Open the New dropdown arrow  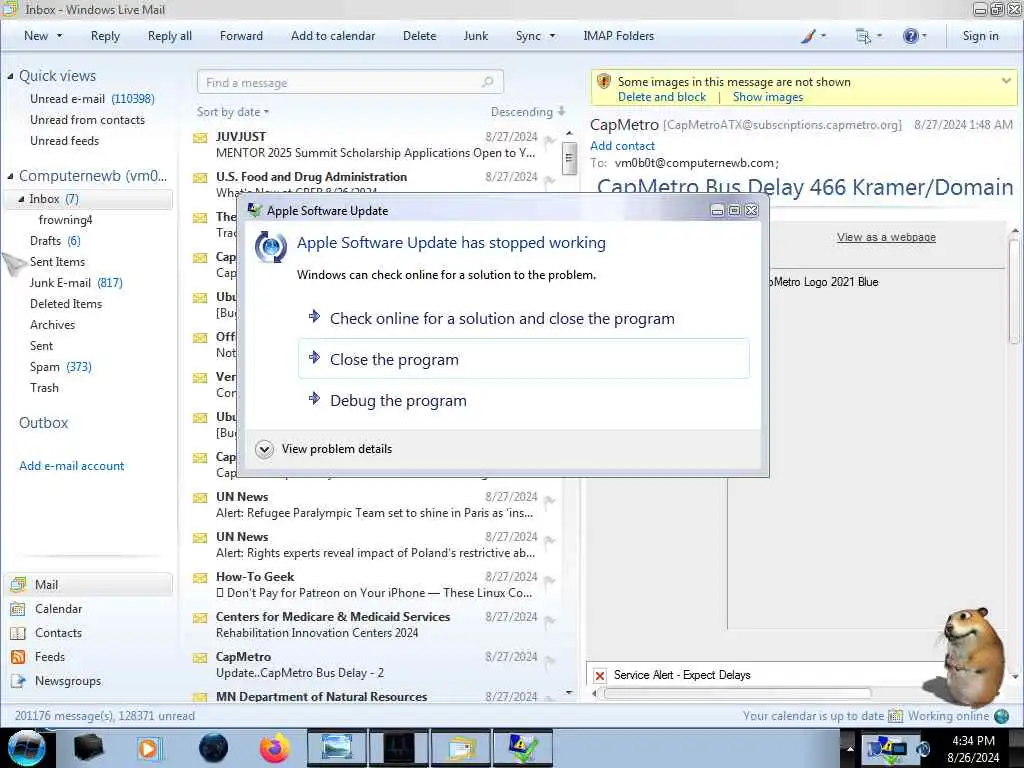(59, 36)
